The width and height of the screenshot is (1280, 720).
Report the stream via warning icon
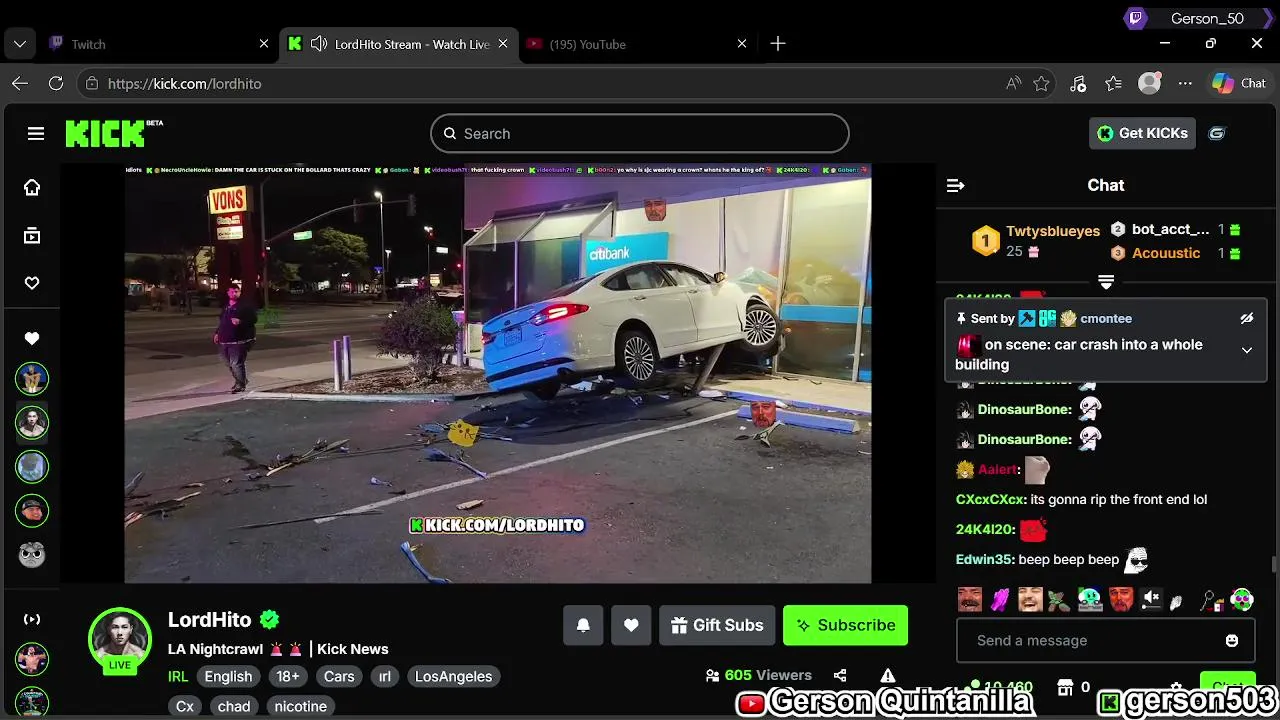887,676
